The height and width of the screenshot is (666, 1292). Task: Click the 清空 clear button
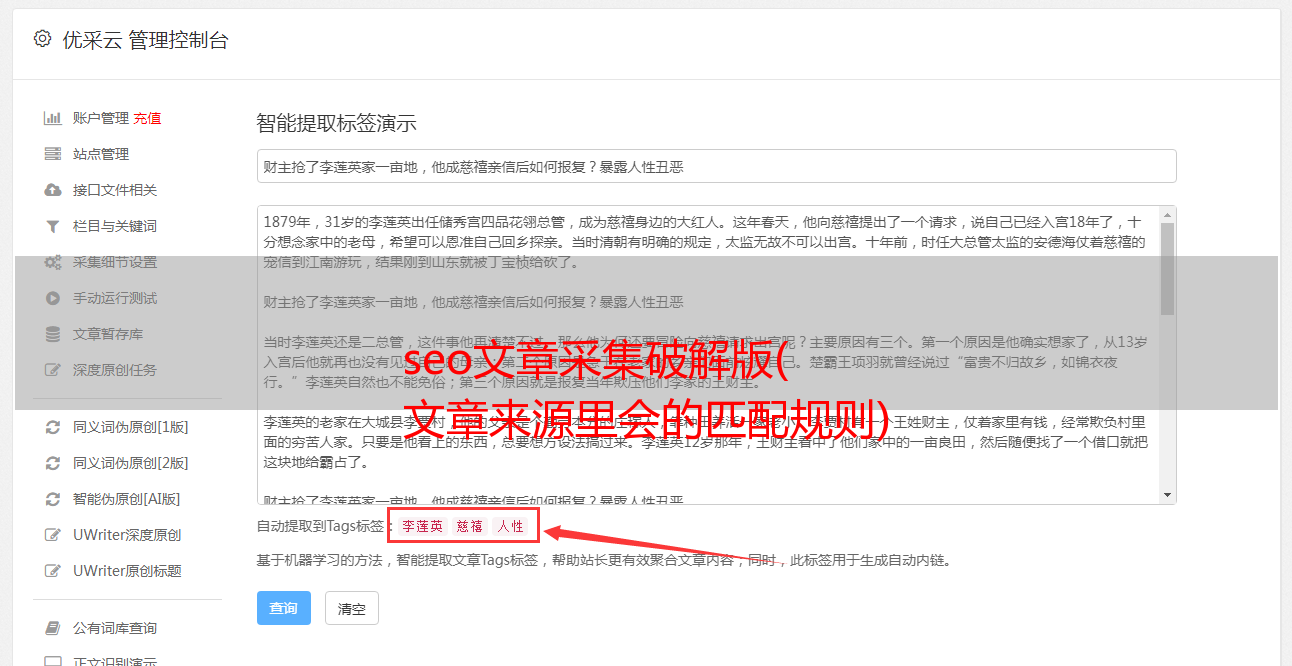coord(352,608)
